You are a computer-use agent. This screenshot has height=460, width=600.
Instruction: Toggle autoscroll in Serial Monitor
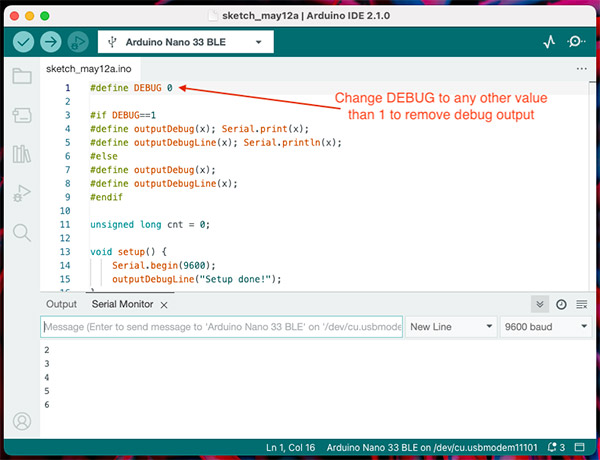(x=540, y=304)
